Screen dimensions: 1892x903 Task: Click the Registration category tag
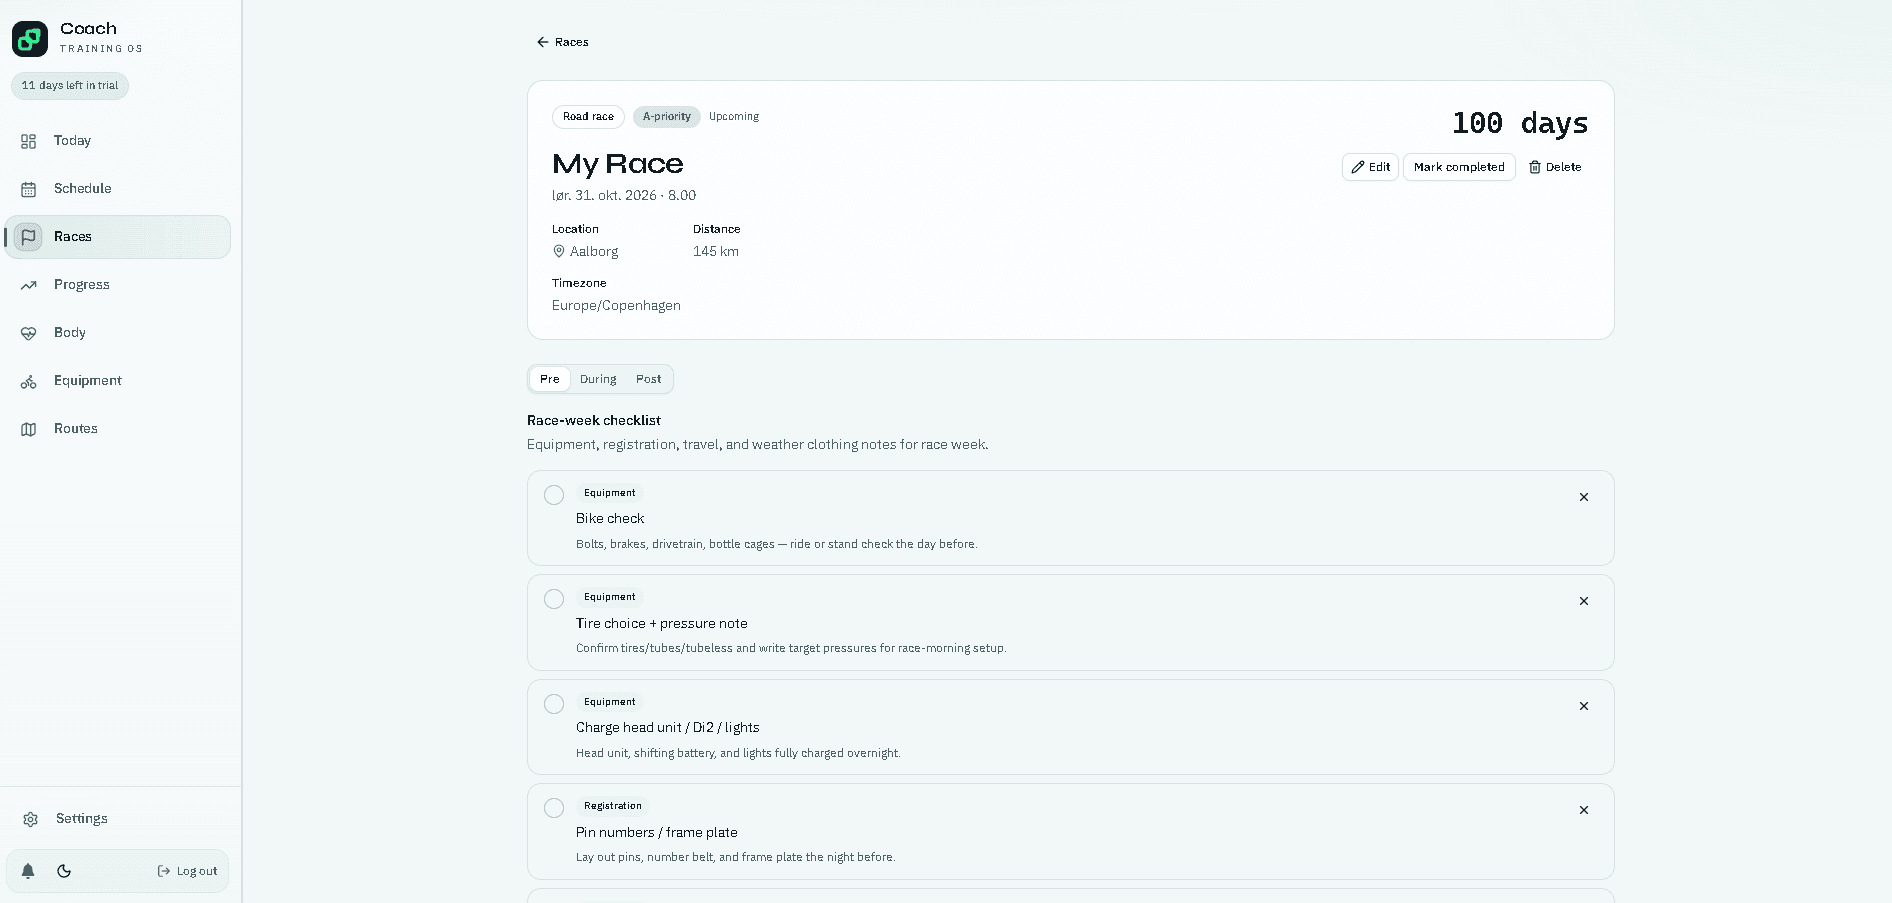click(613, 806)
